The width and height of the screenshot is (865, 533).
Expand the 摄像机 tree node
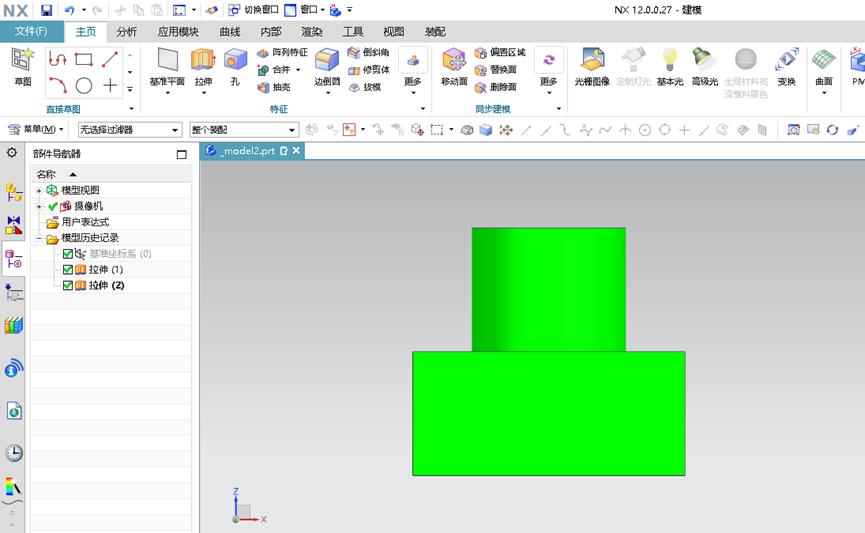(39, 206)
